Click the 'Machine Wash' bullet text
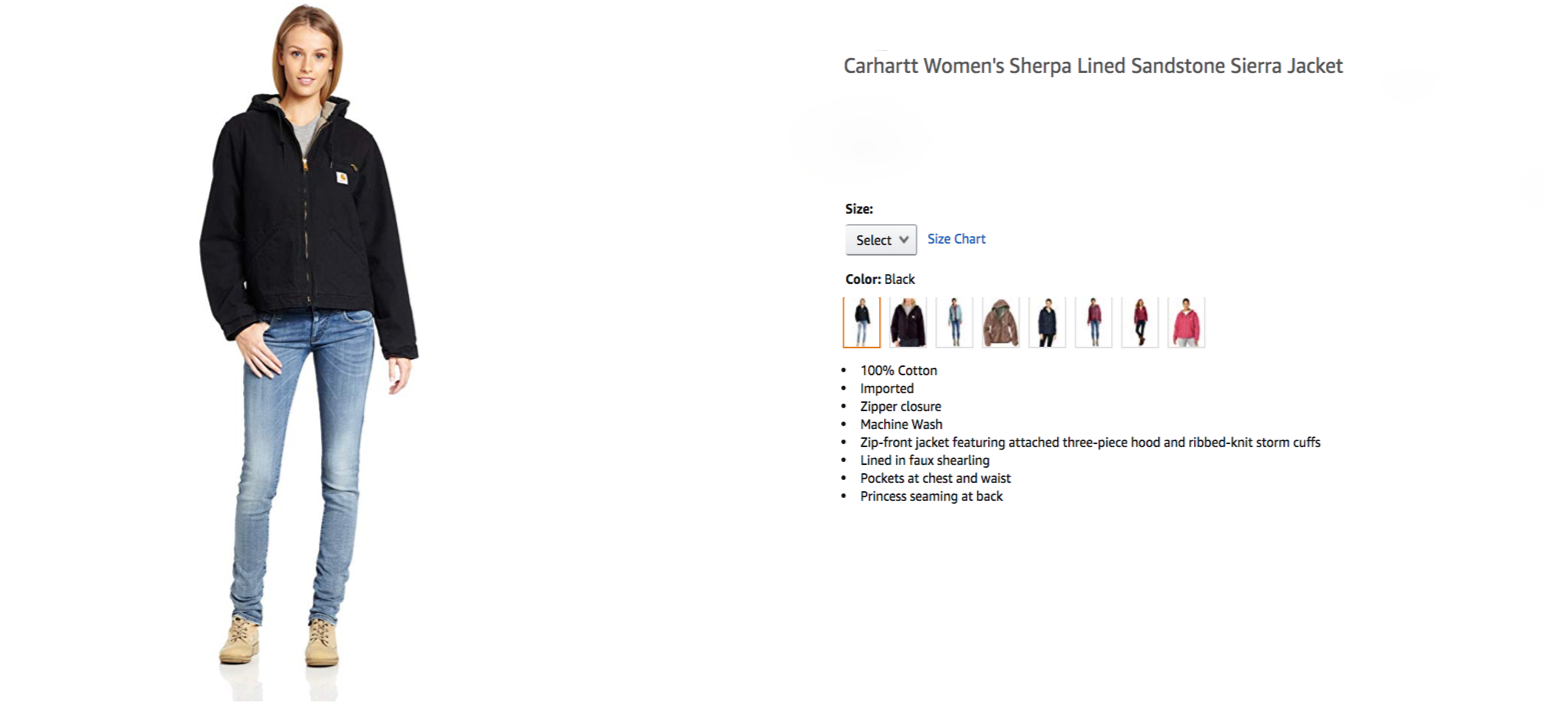1545x714 pixels. [x=901, y=424]
